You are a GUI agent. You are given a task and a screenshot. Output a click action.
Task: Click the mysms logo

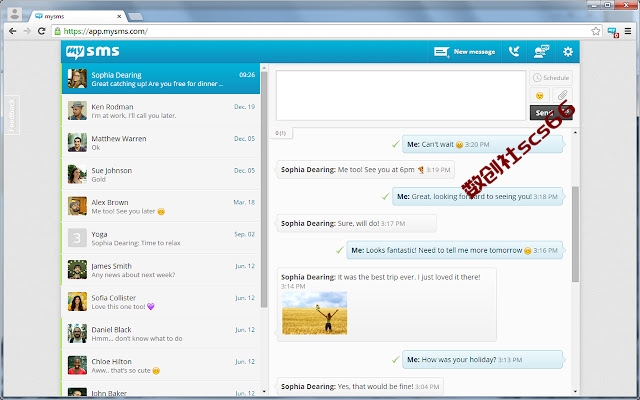click(x=93, y=51)
